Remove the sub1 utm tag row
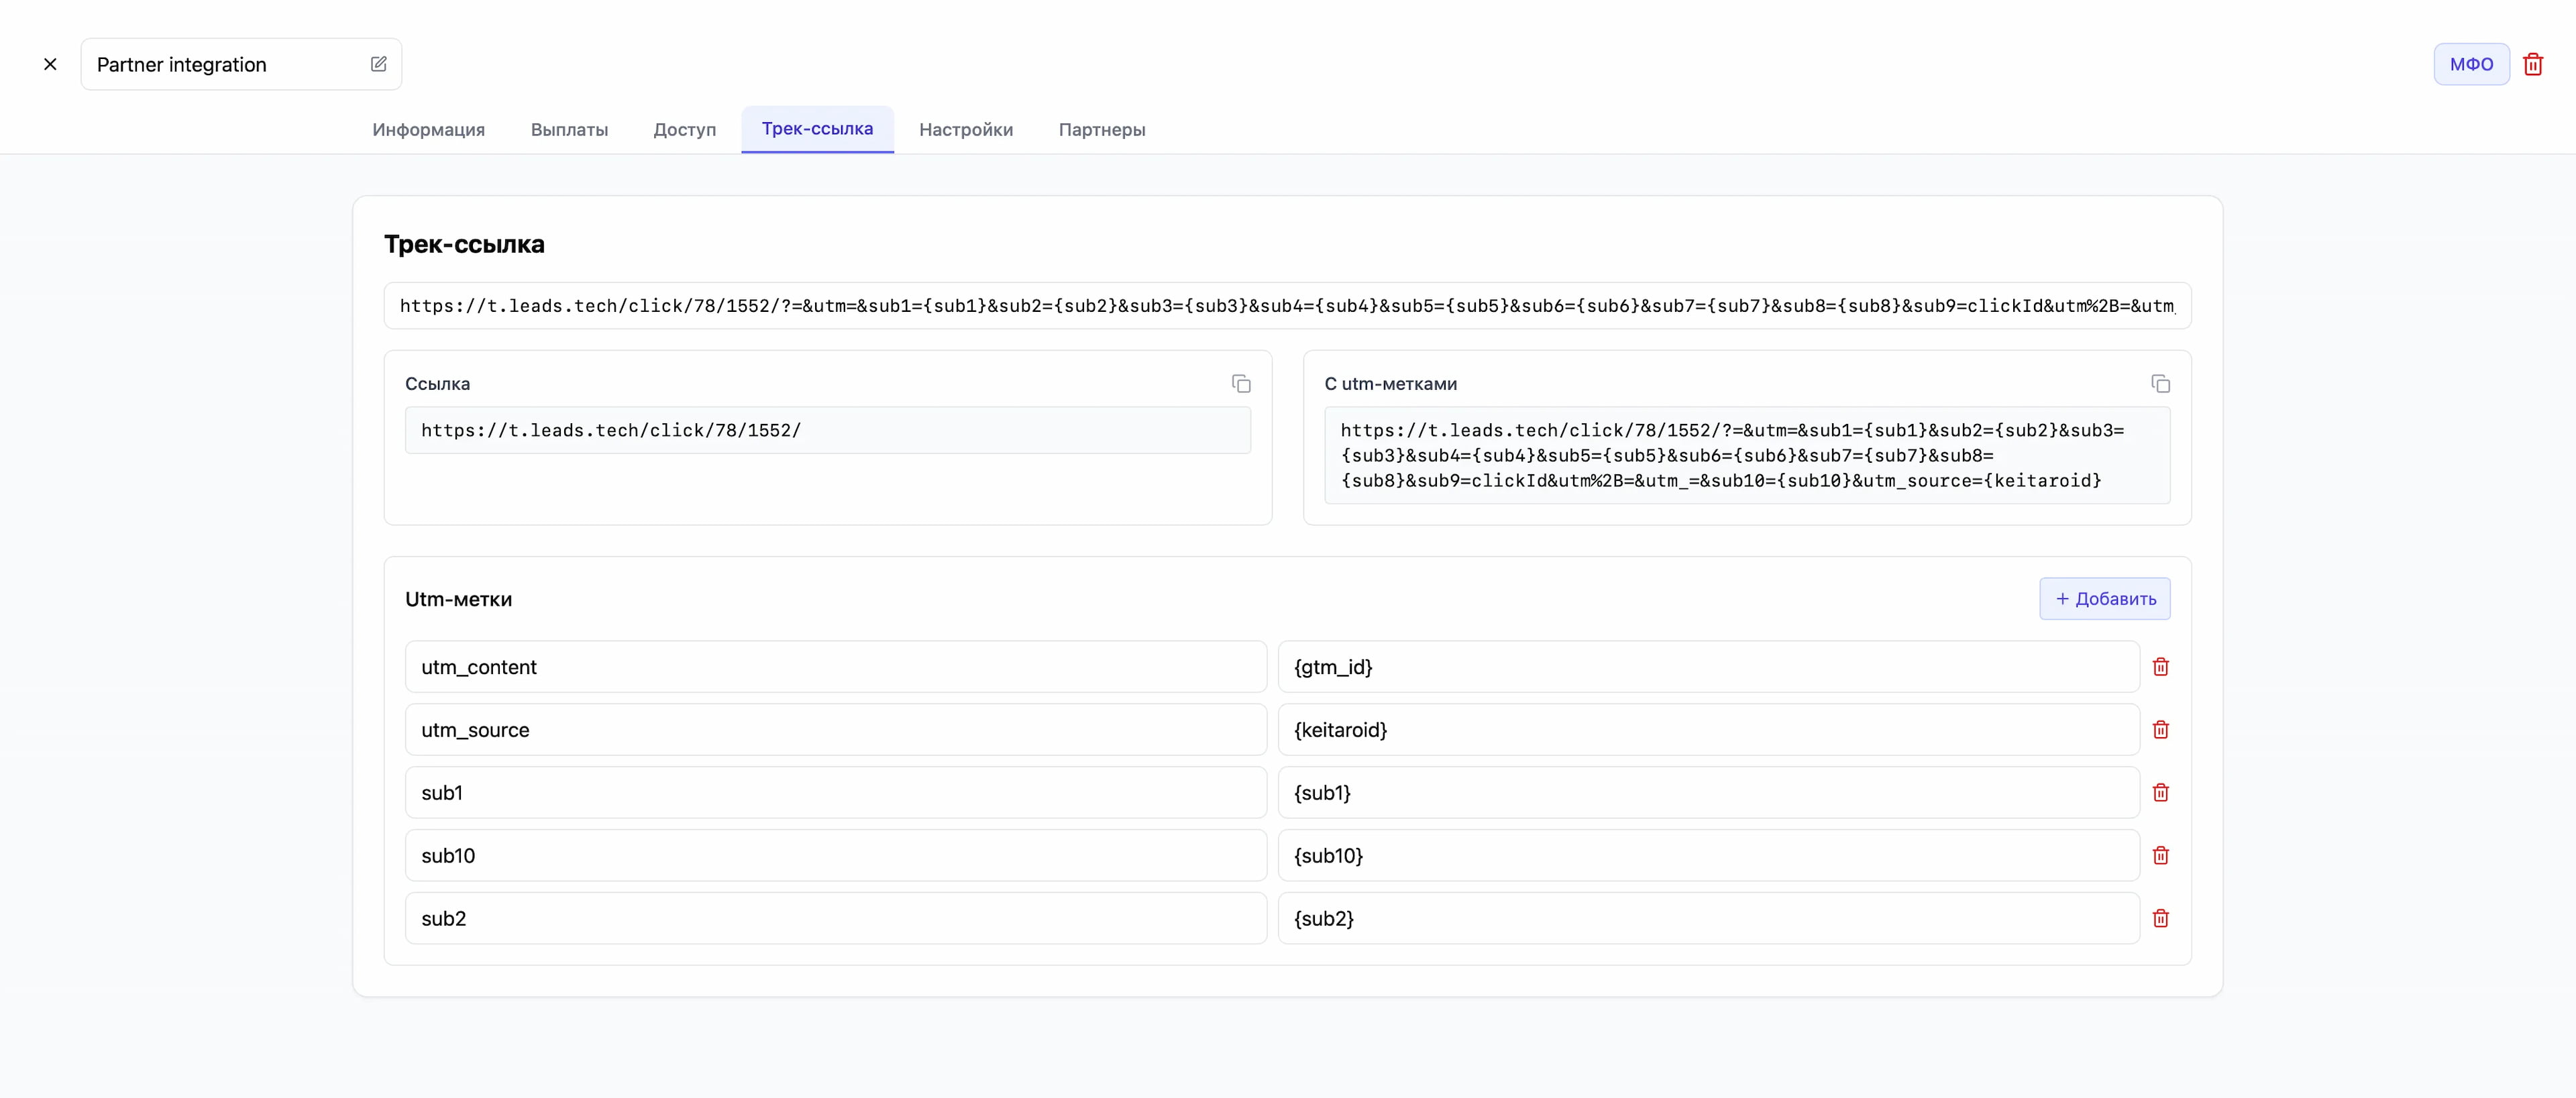This screenshot has width=2576, height=1098. 2160,793
